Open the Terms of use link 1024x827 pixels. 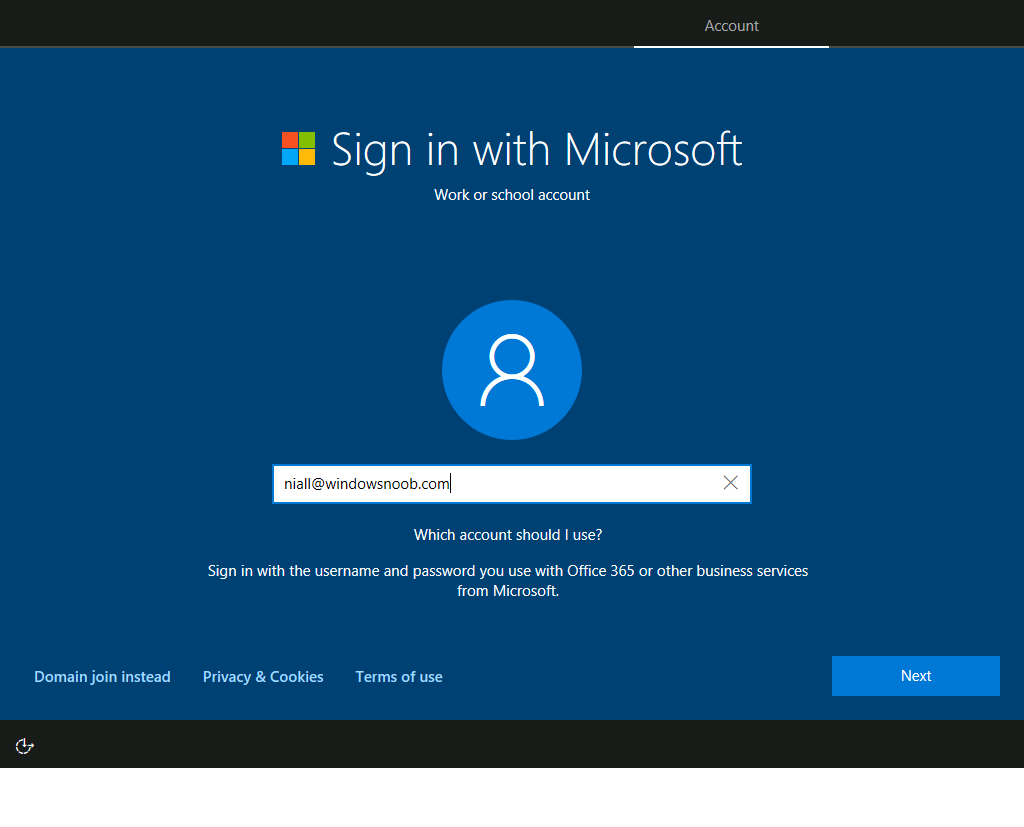(399, 677)
